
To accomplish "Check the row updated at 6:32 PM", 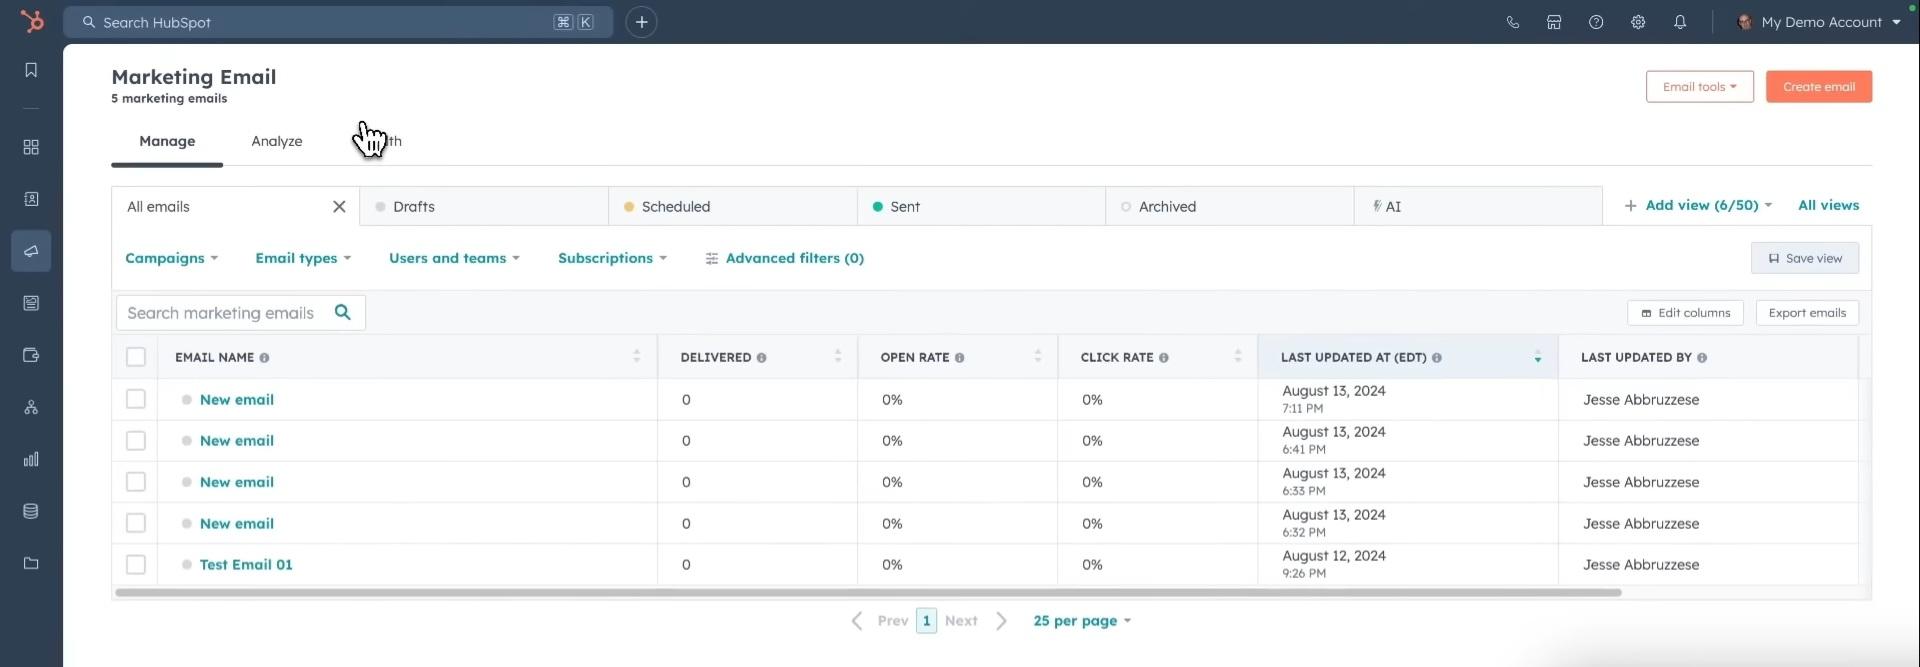I will [x=136, y=523].
